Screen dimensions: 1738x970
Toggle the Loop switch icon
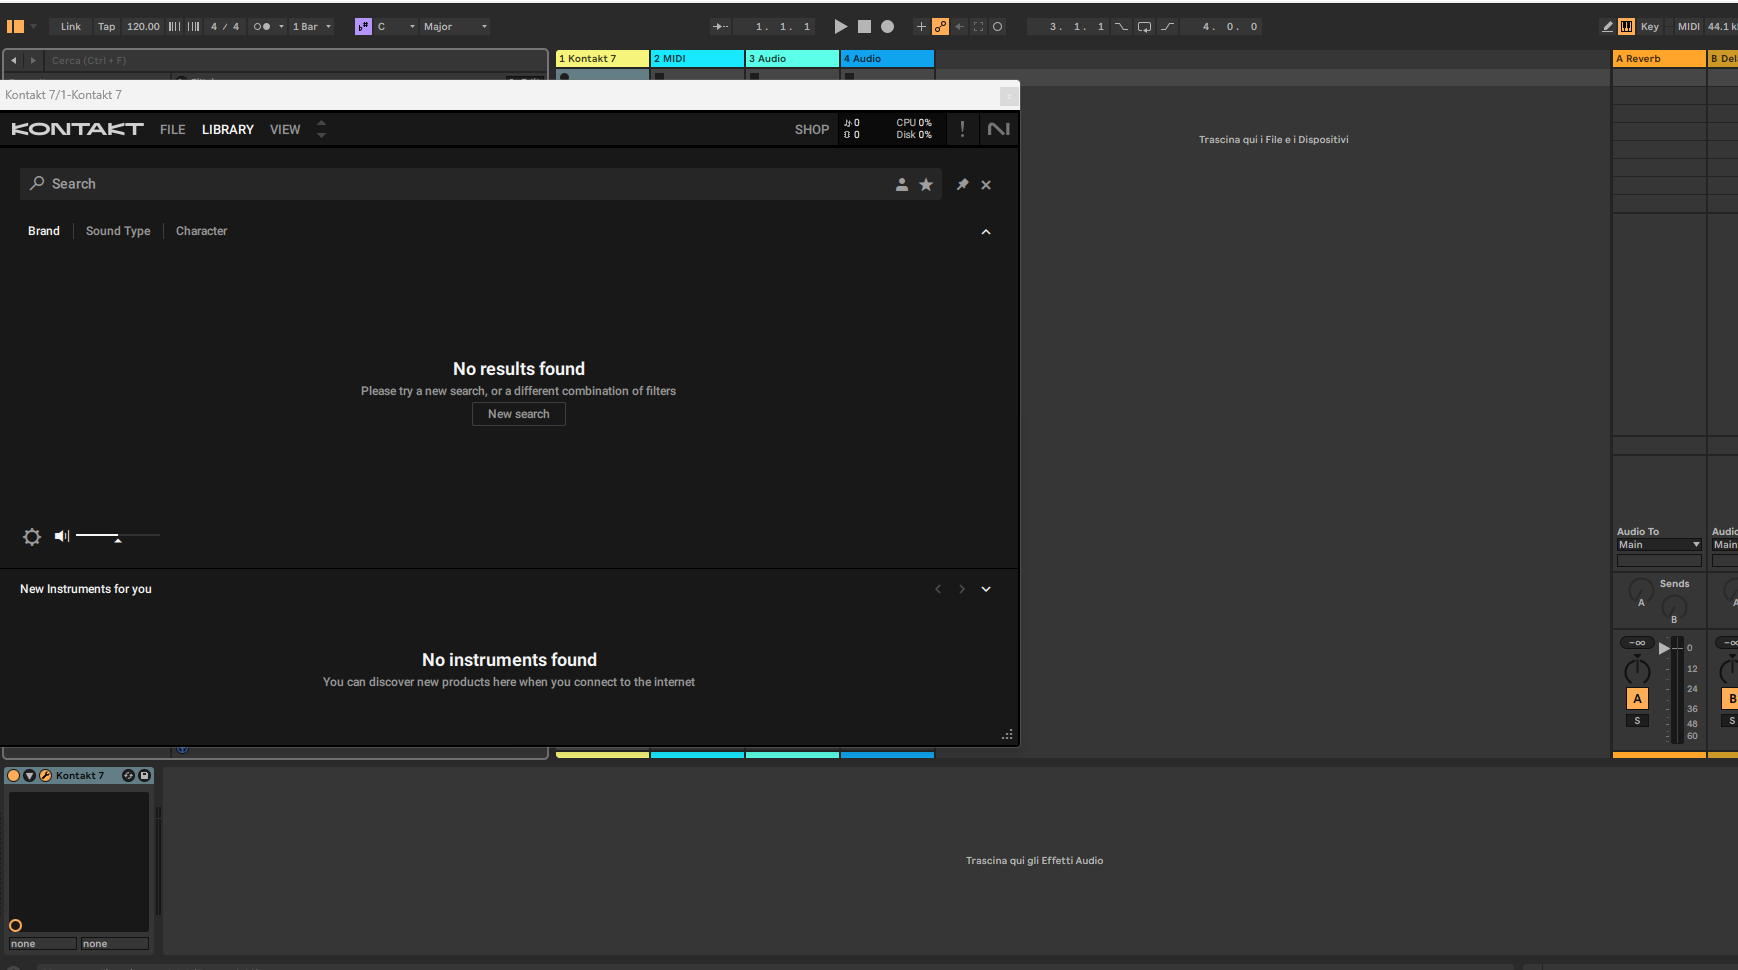[x=1144, y=27]
